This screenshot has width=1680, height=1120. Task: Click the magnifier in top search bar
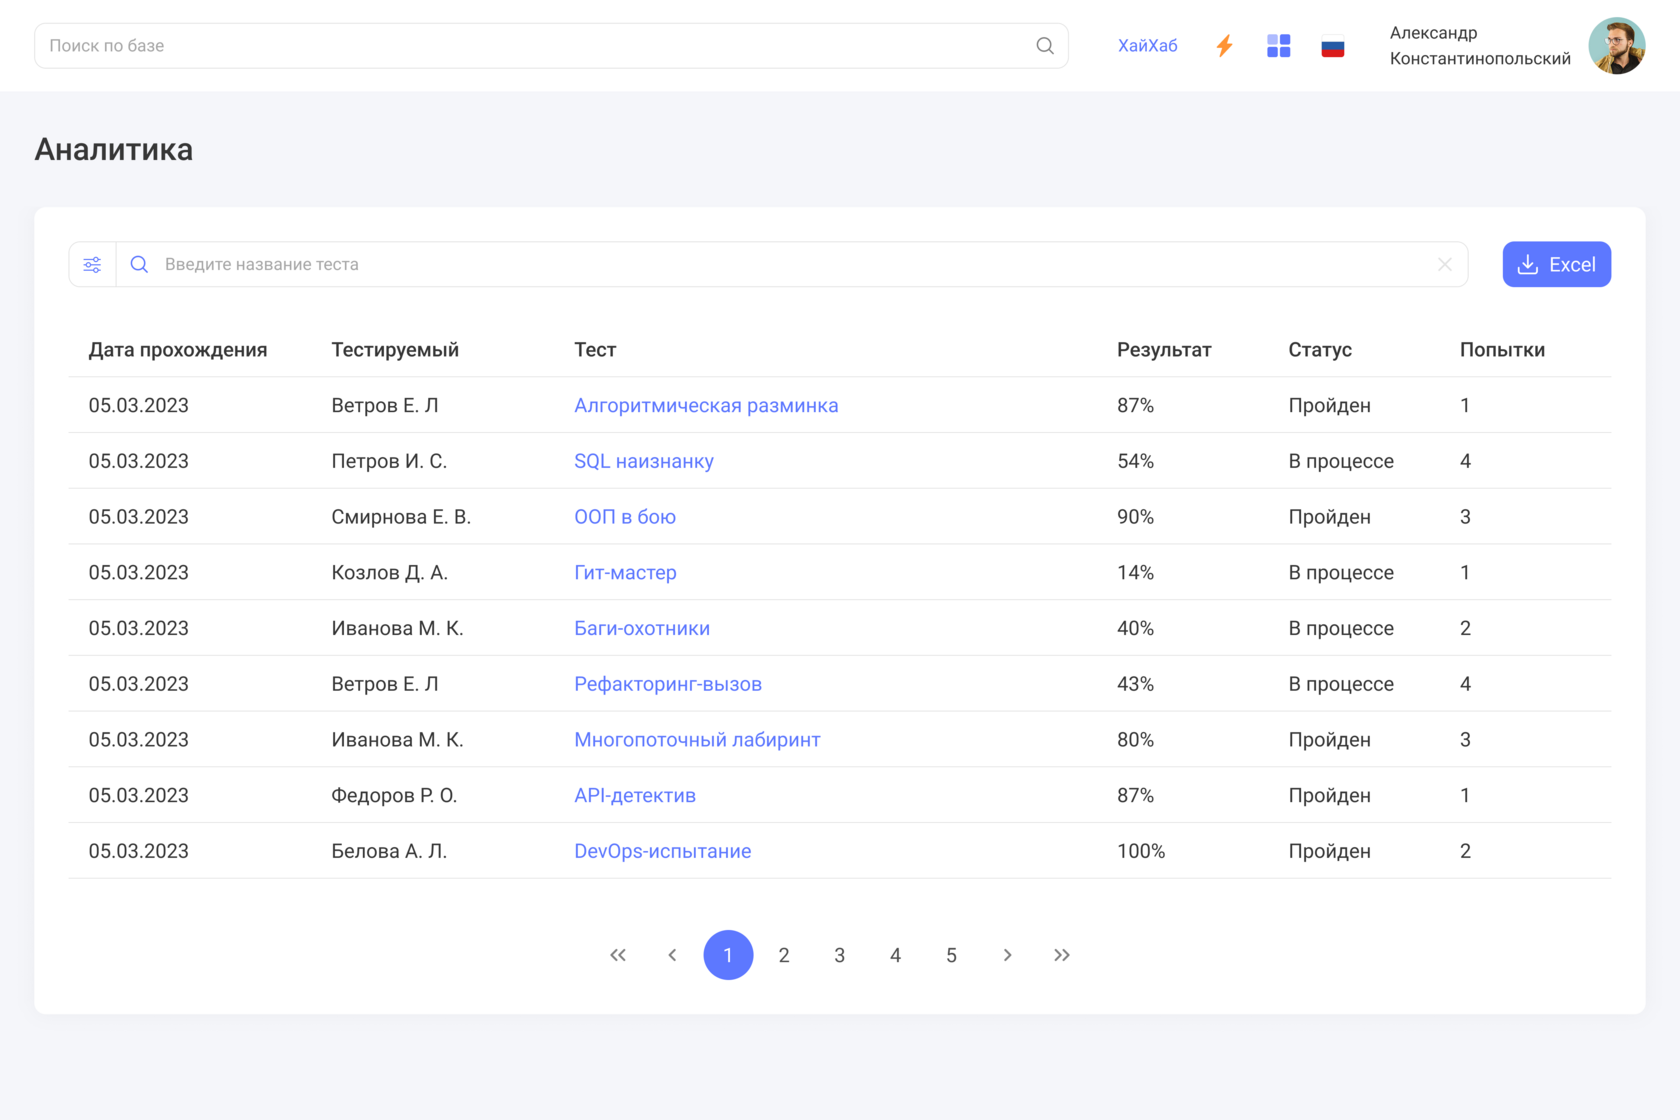(x=1044, y=46)
